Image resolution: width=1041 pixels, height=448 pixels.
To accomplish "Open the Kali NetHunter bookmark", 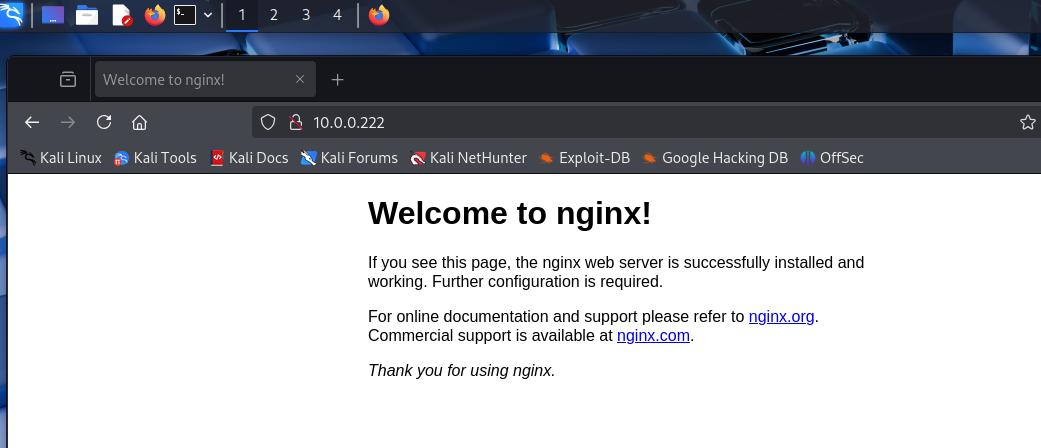I will tap(469, 158).
